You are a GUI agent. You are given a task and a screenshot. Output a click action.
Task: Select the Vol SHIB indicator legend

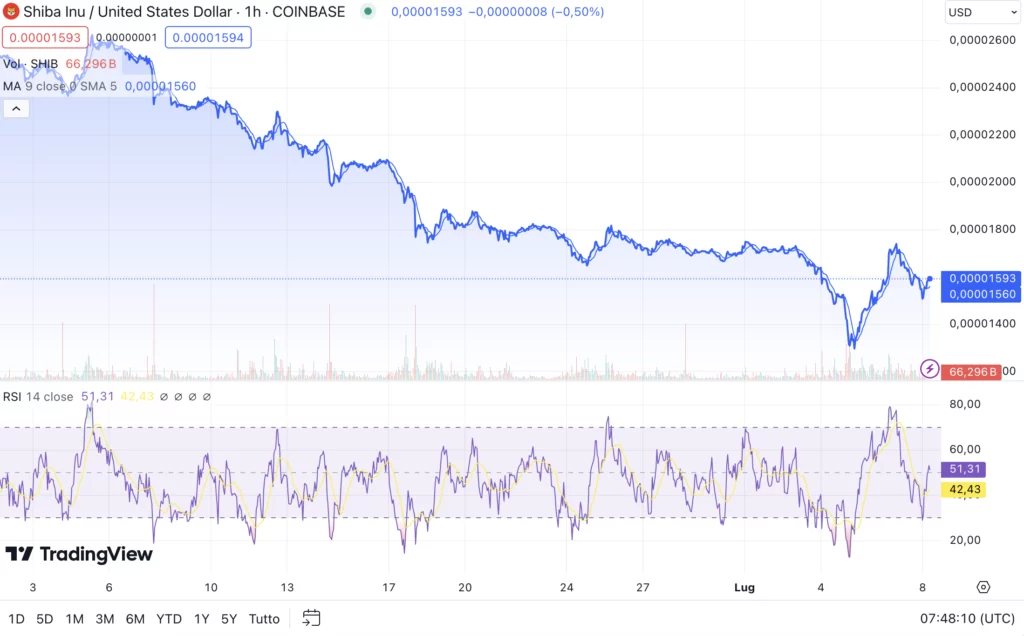pos(32,64)
